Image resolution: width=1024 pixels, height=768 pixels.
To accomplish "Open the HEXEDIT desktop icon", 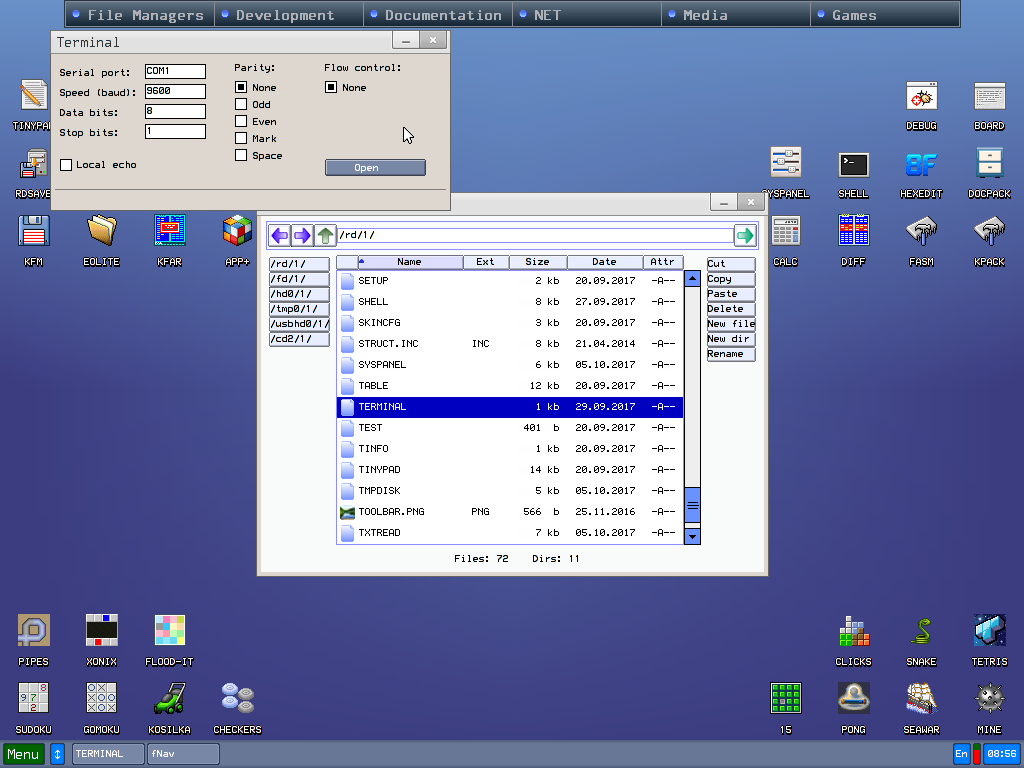I will pos(921,166).
